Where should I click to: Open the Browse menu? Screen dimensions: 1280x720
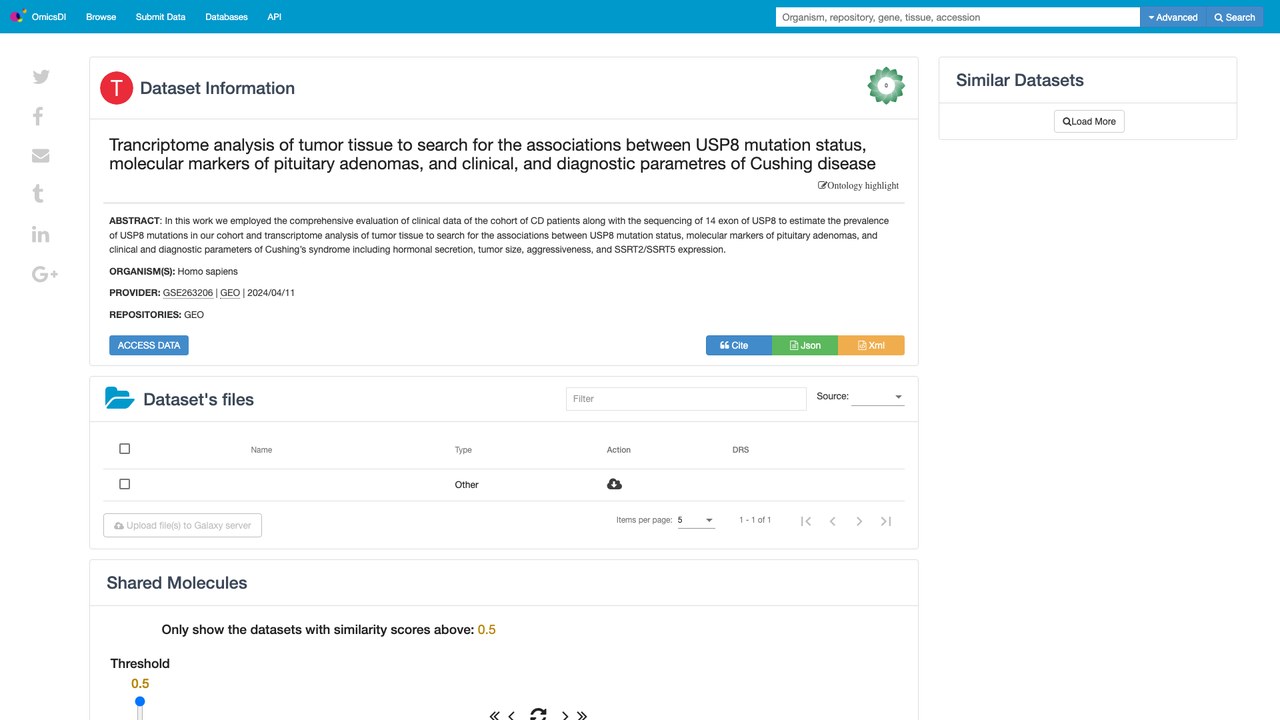(101, 17)
